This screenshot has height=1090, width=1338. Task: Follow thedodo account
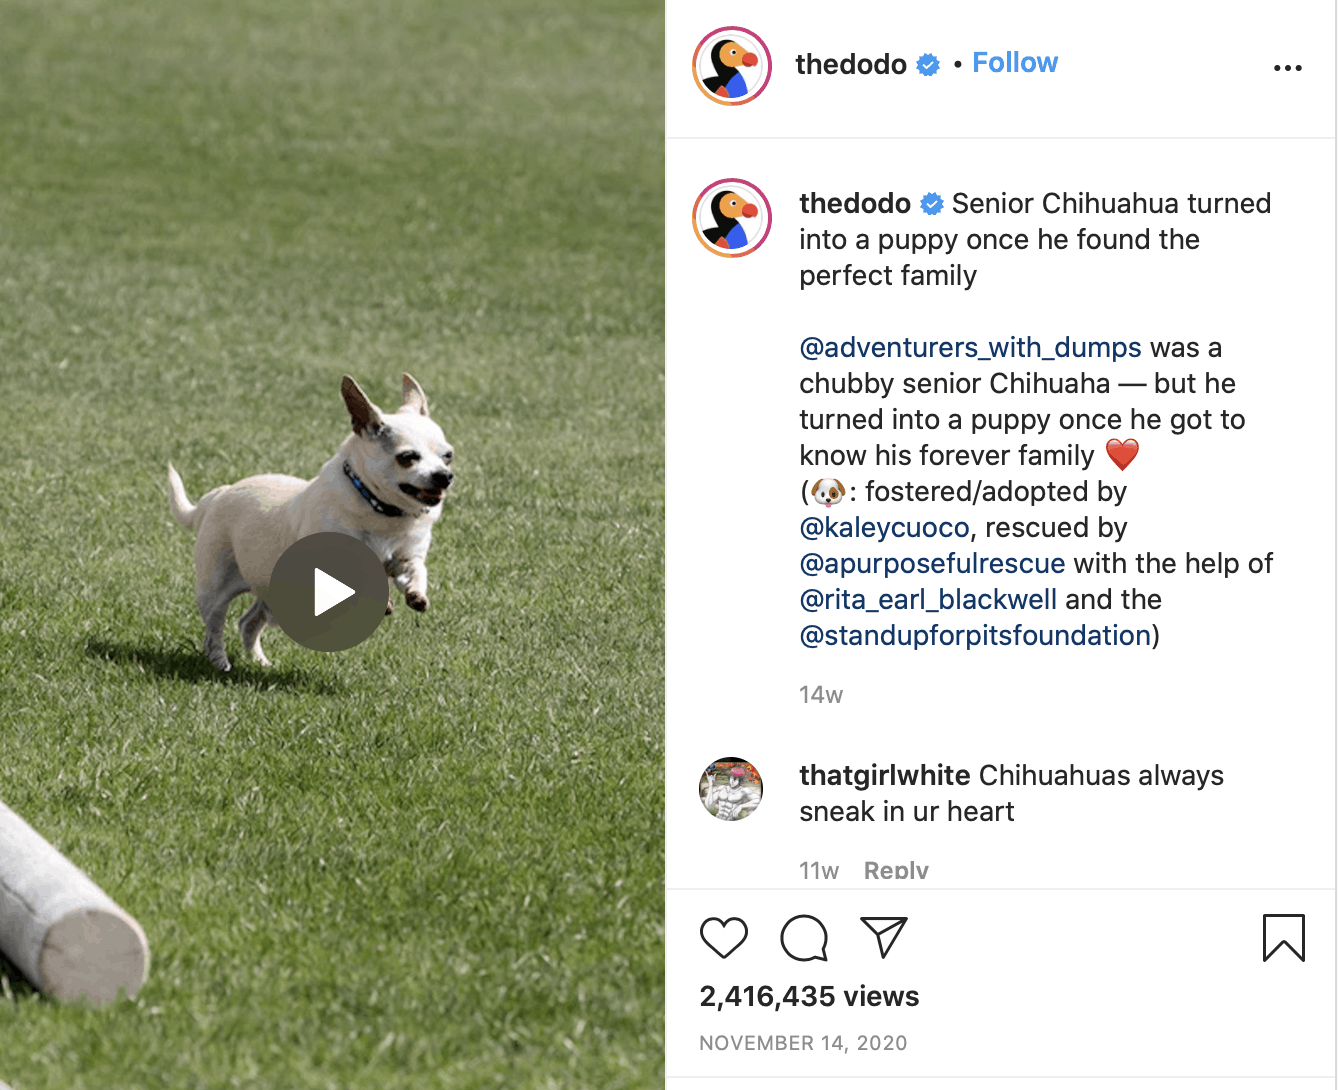[x=1015, y=63]
